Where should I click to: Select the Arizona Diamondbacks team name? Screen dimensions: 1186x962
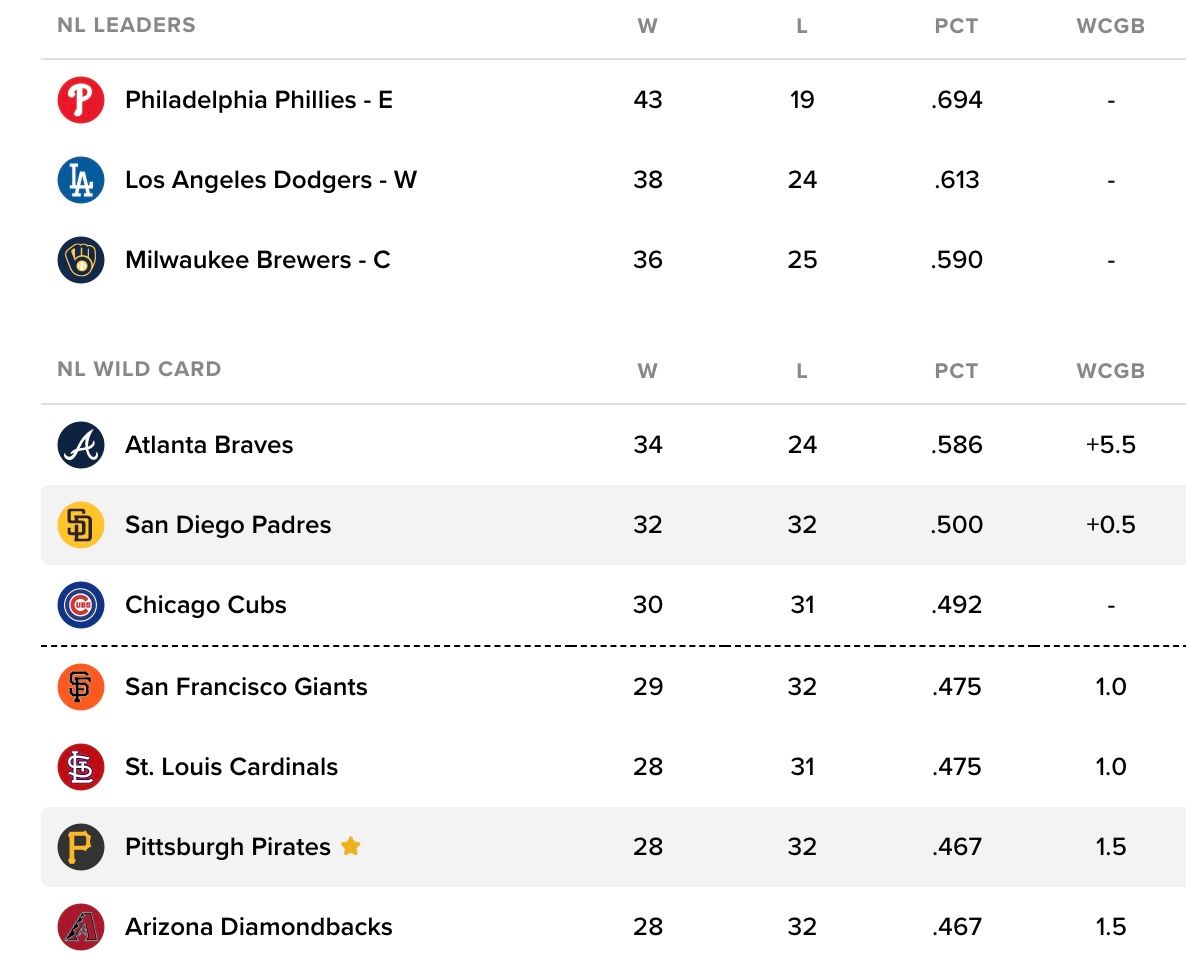point(259,927)
